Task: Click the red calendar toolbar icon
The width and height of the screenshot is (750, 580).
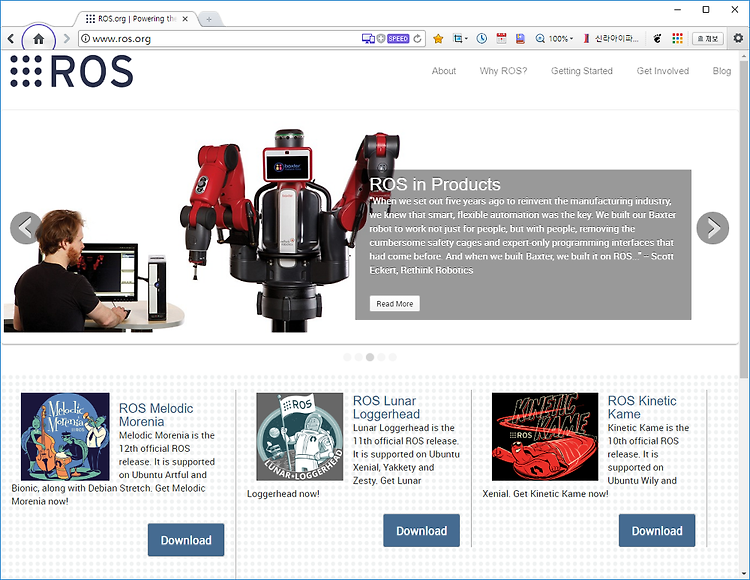Action: coord(501,39)
